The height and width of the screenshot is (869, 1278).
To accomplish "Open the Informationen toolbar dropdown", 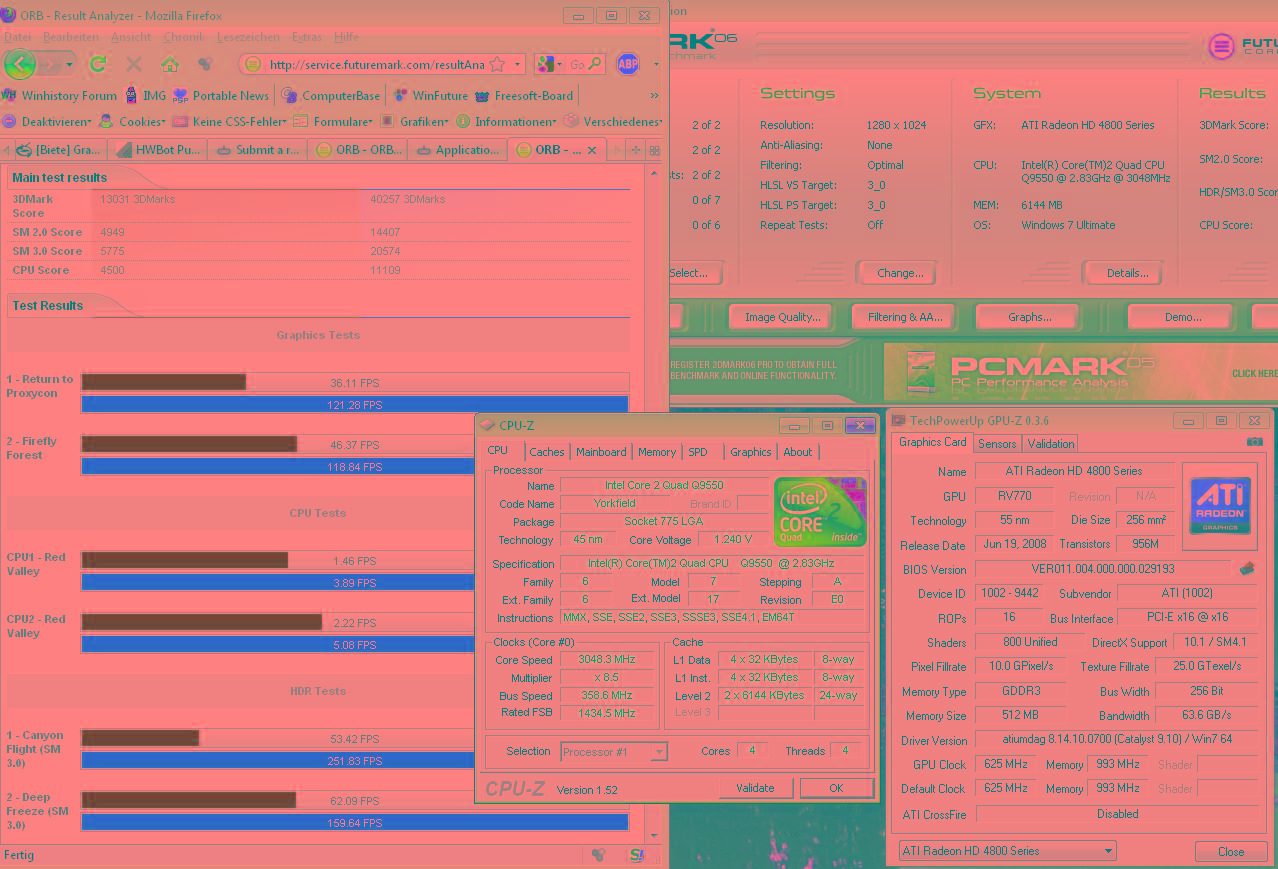I will [x=507, y=121].
